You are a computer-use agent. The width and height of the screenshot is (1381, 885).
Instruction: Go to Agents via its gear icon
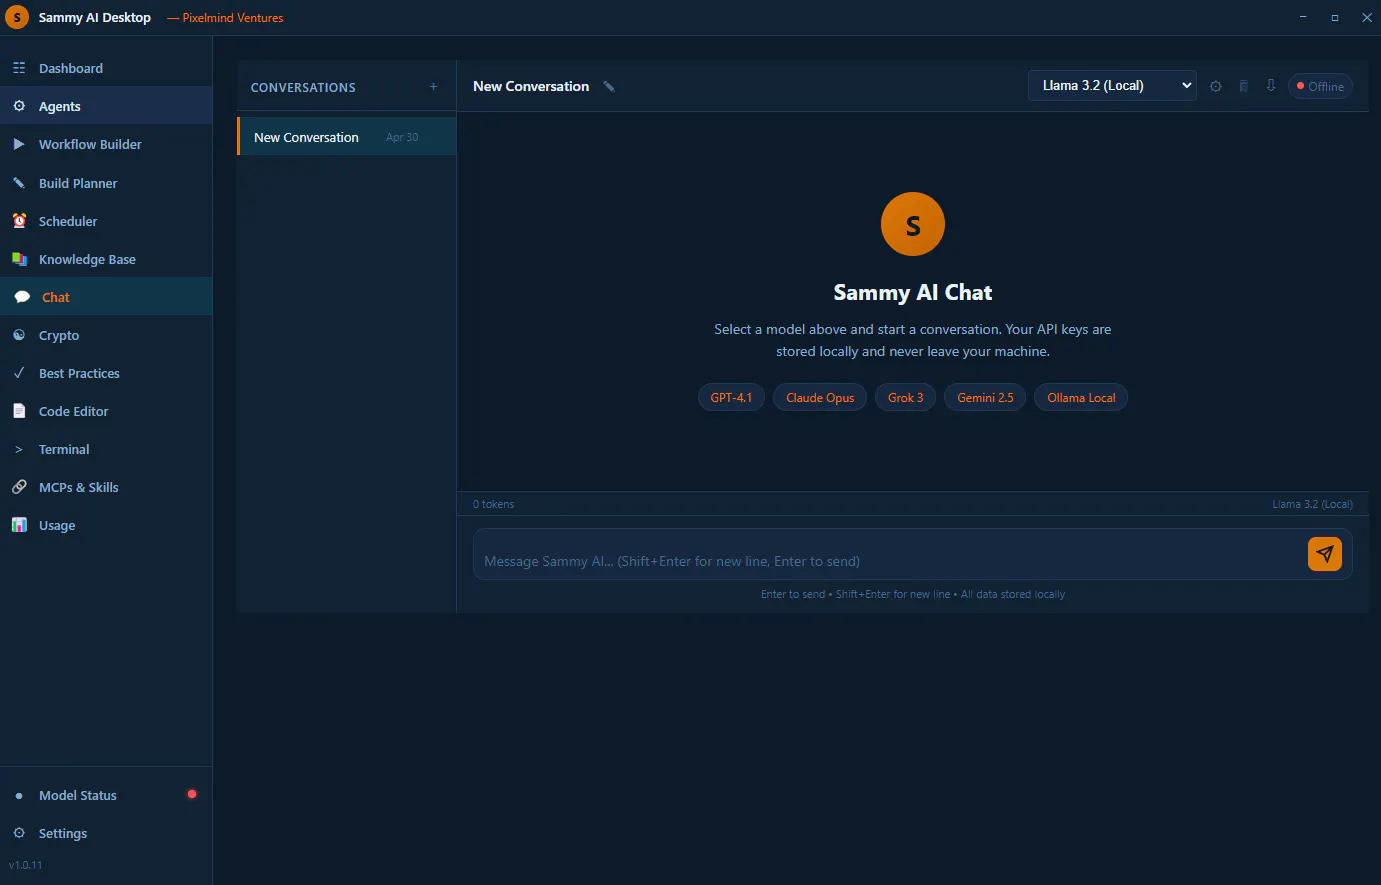19,106
